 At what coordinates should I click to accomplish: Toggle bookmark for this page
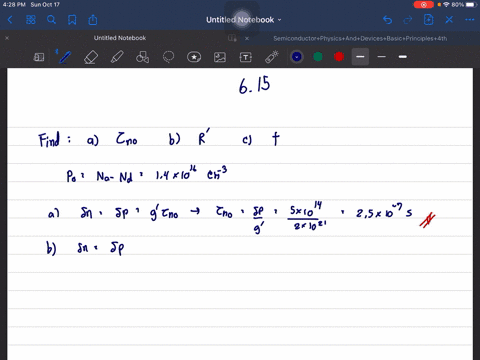pyautogui.click(x=72, y=20)
